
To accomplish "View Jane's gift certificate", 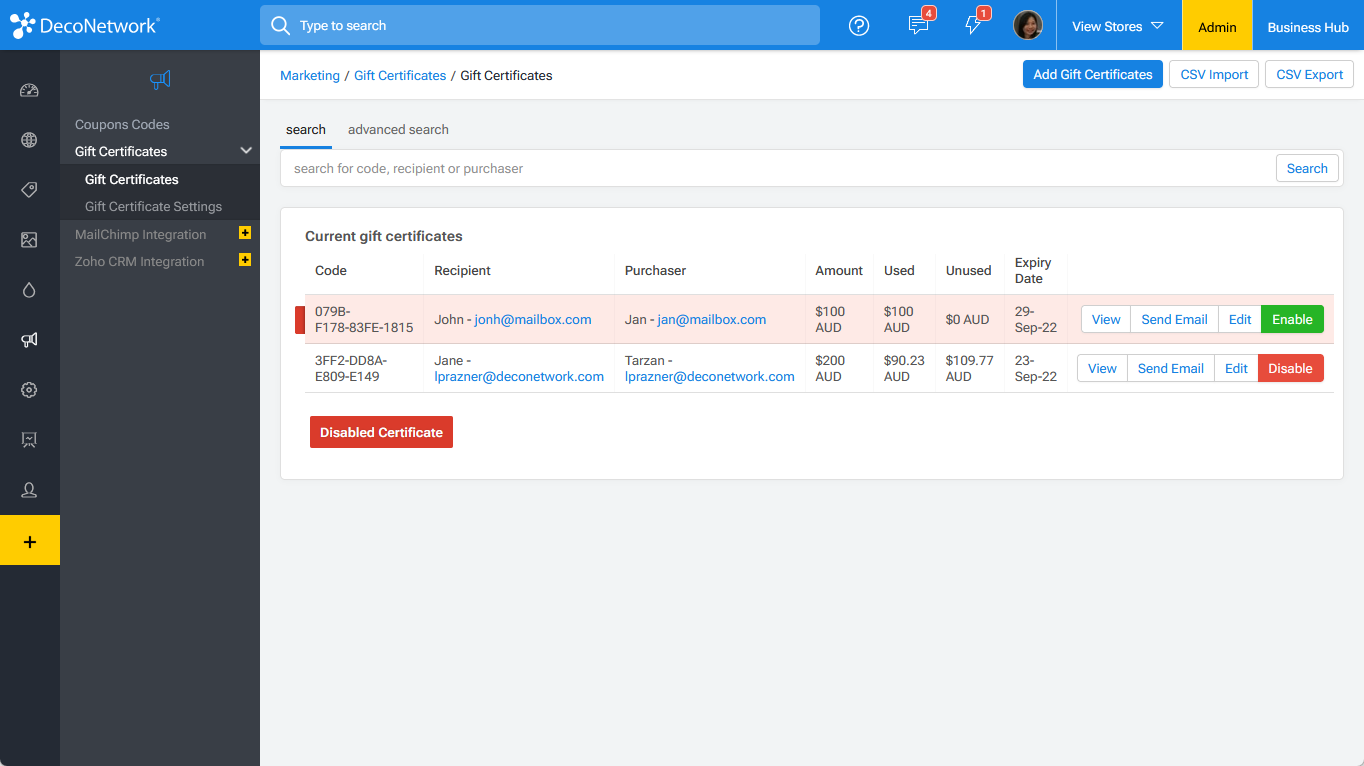I will tap(1102, 368).
